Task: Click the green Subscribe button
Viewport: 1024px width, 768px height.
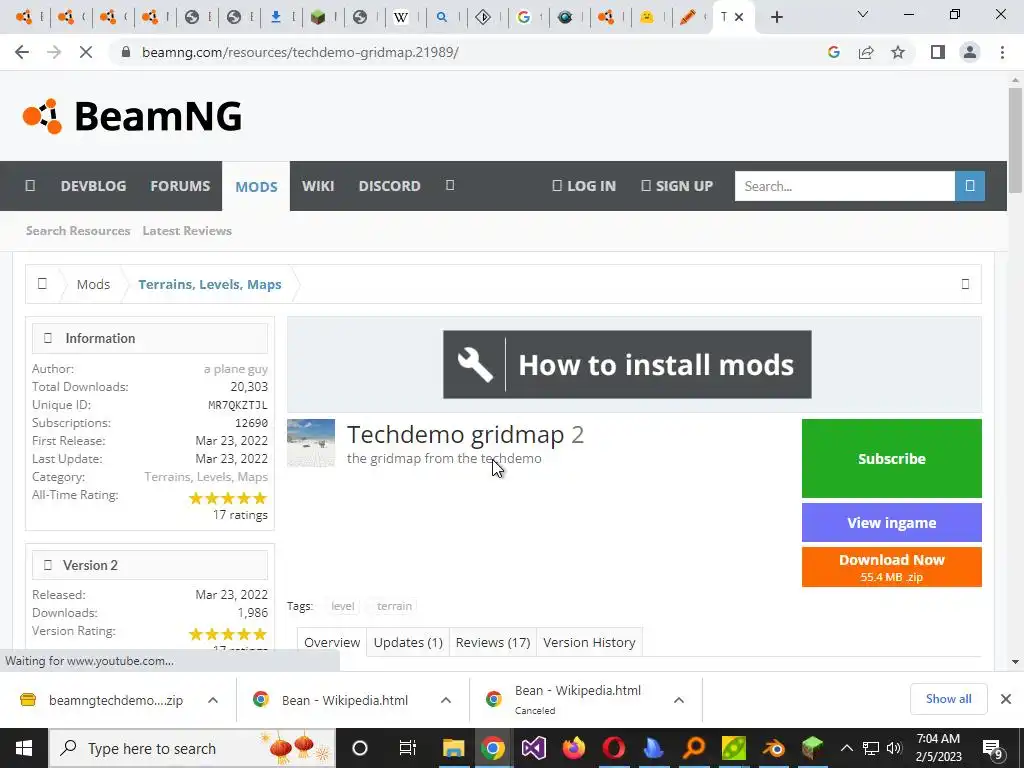Action: point(891,458)
